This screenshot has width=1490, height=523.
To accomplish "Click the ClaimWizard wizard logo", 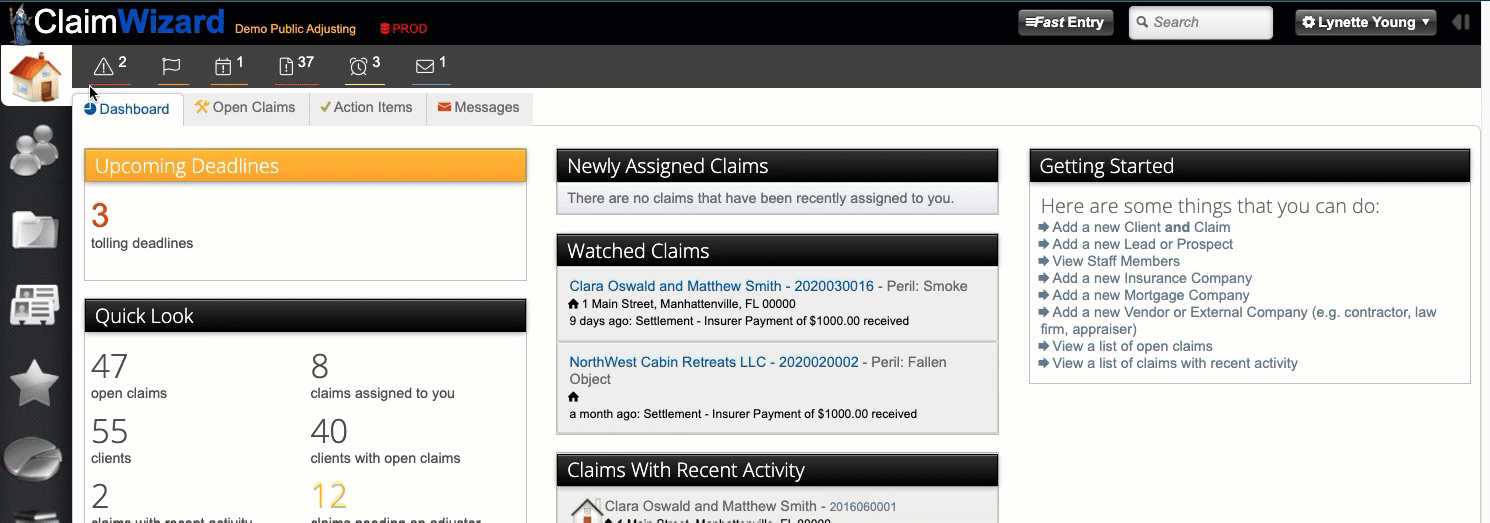I will (18, 22).
